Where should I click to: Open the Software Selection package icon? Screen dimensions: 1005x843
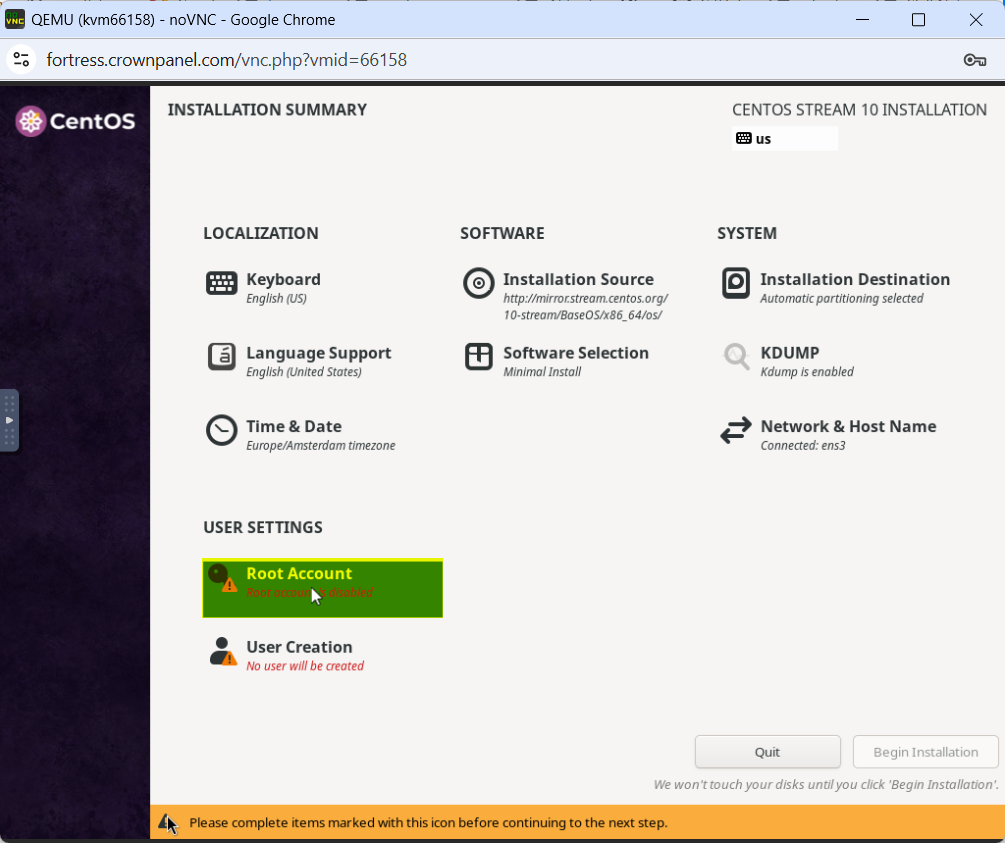(x=479, y=356)
